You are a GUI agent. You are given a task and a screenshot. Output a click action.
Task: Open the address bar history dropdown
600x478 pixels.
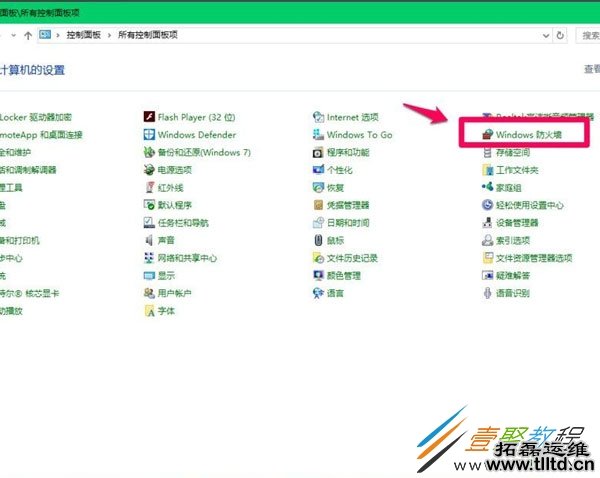point(546,36)
